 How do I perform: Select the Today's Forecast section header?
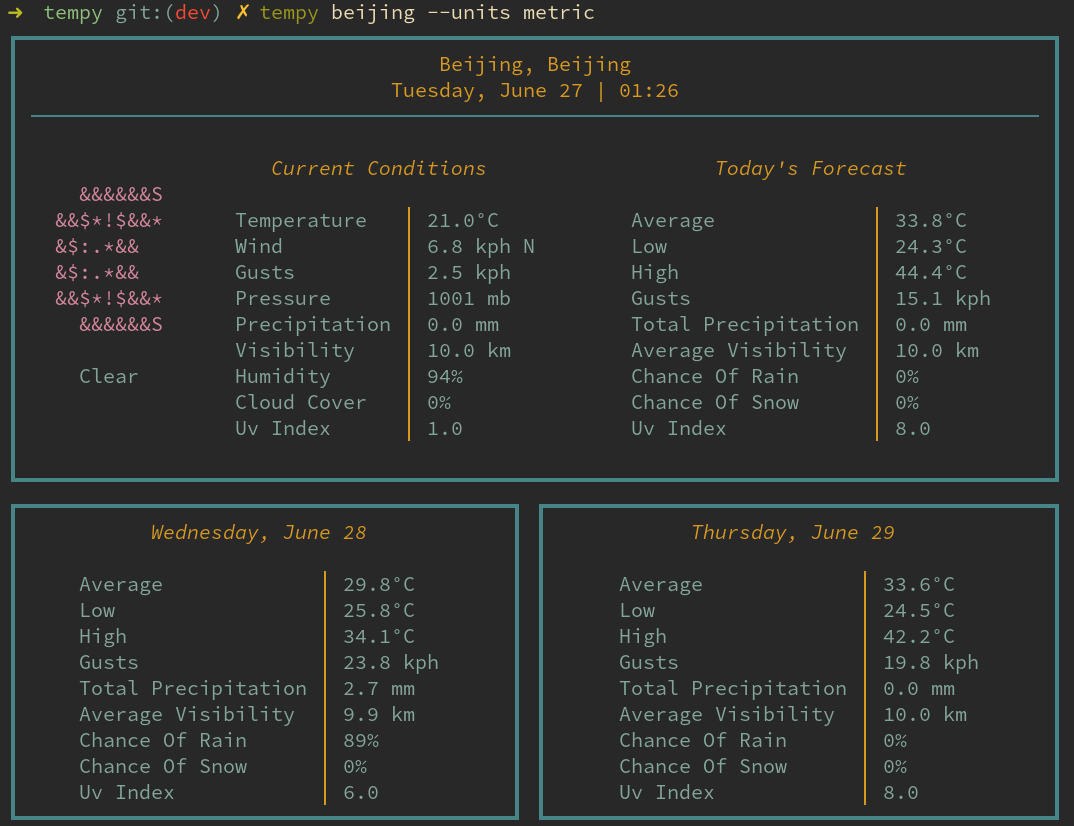point(810,168)
